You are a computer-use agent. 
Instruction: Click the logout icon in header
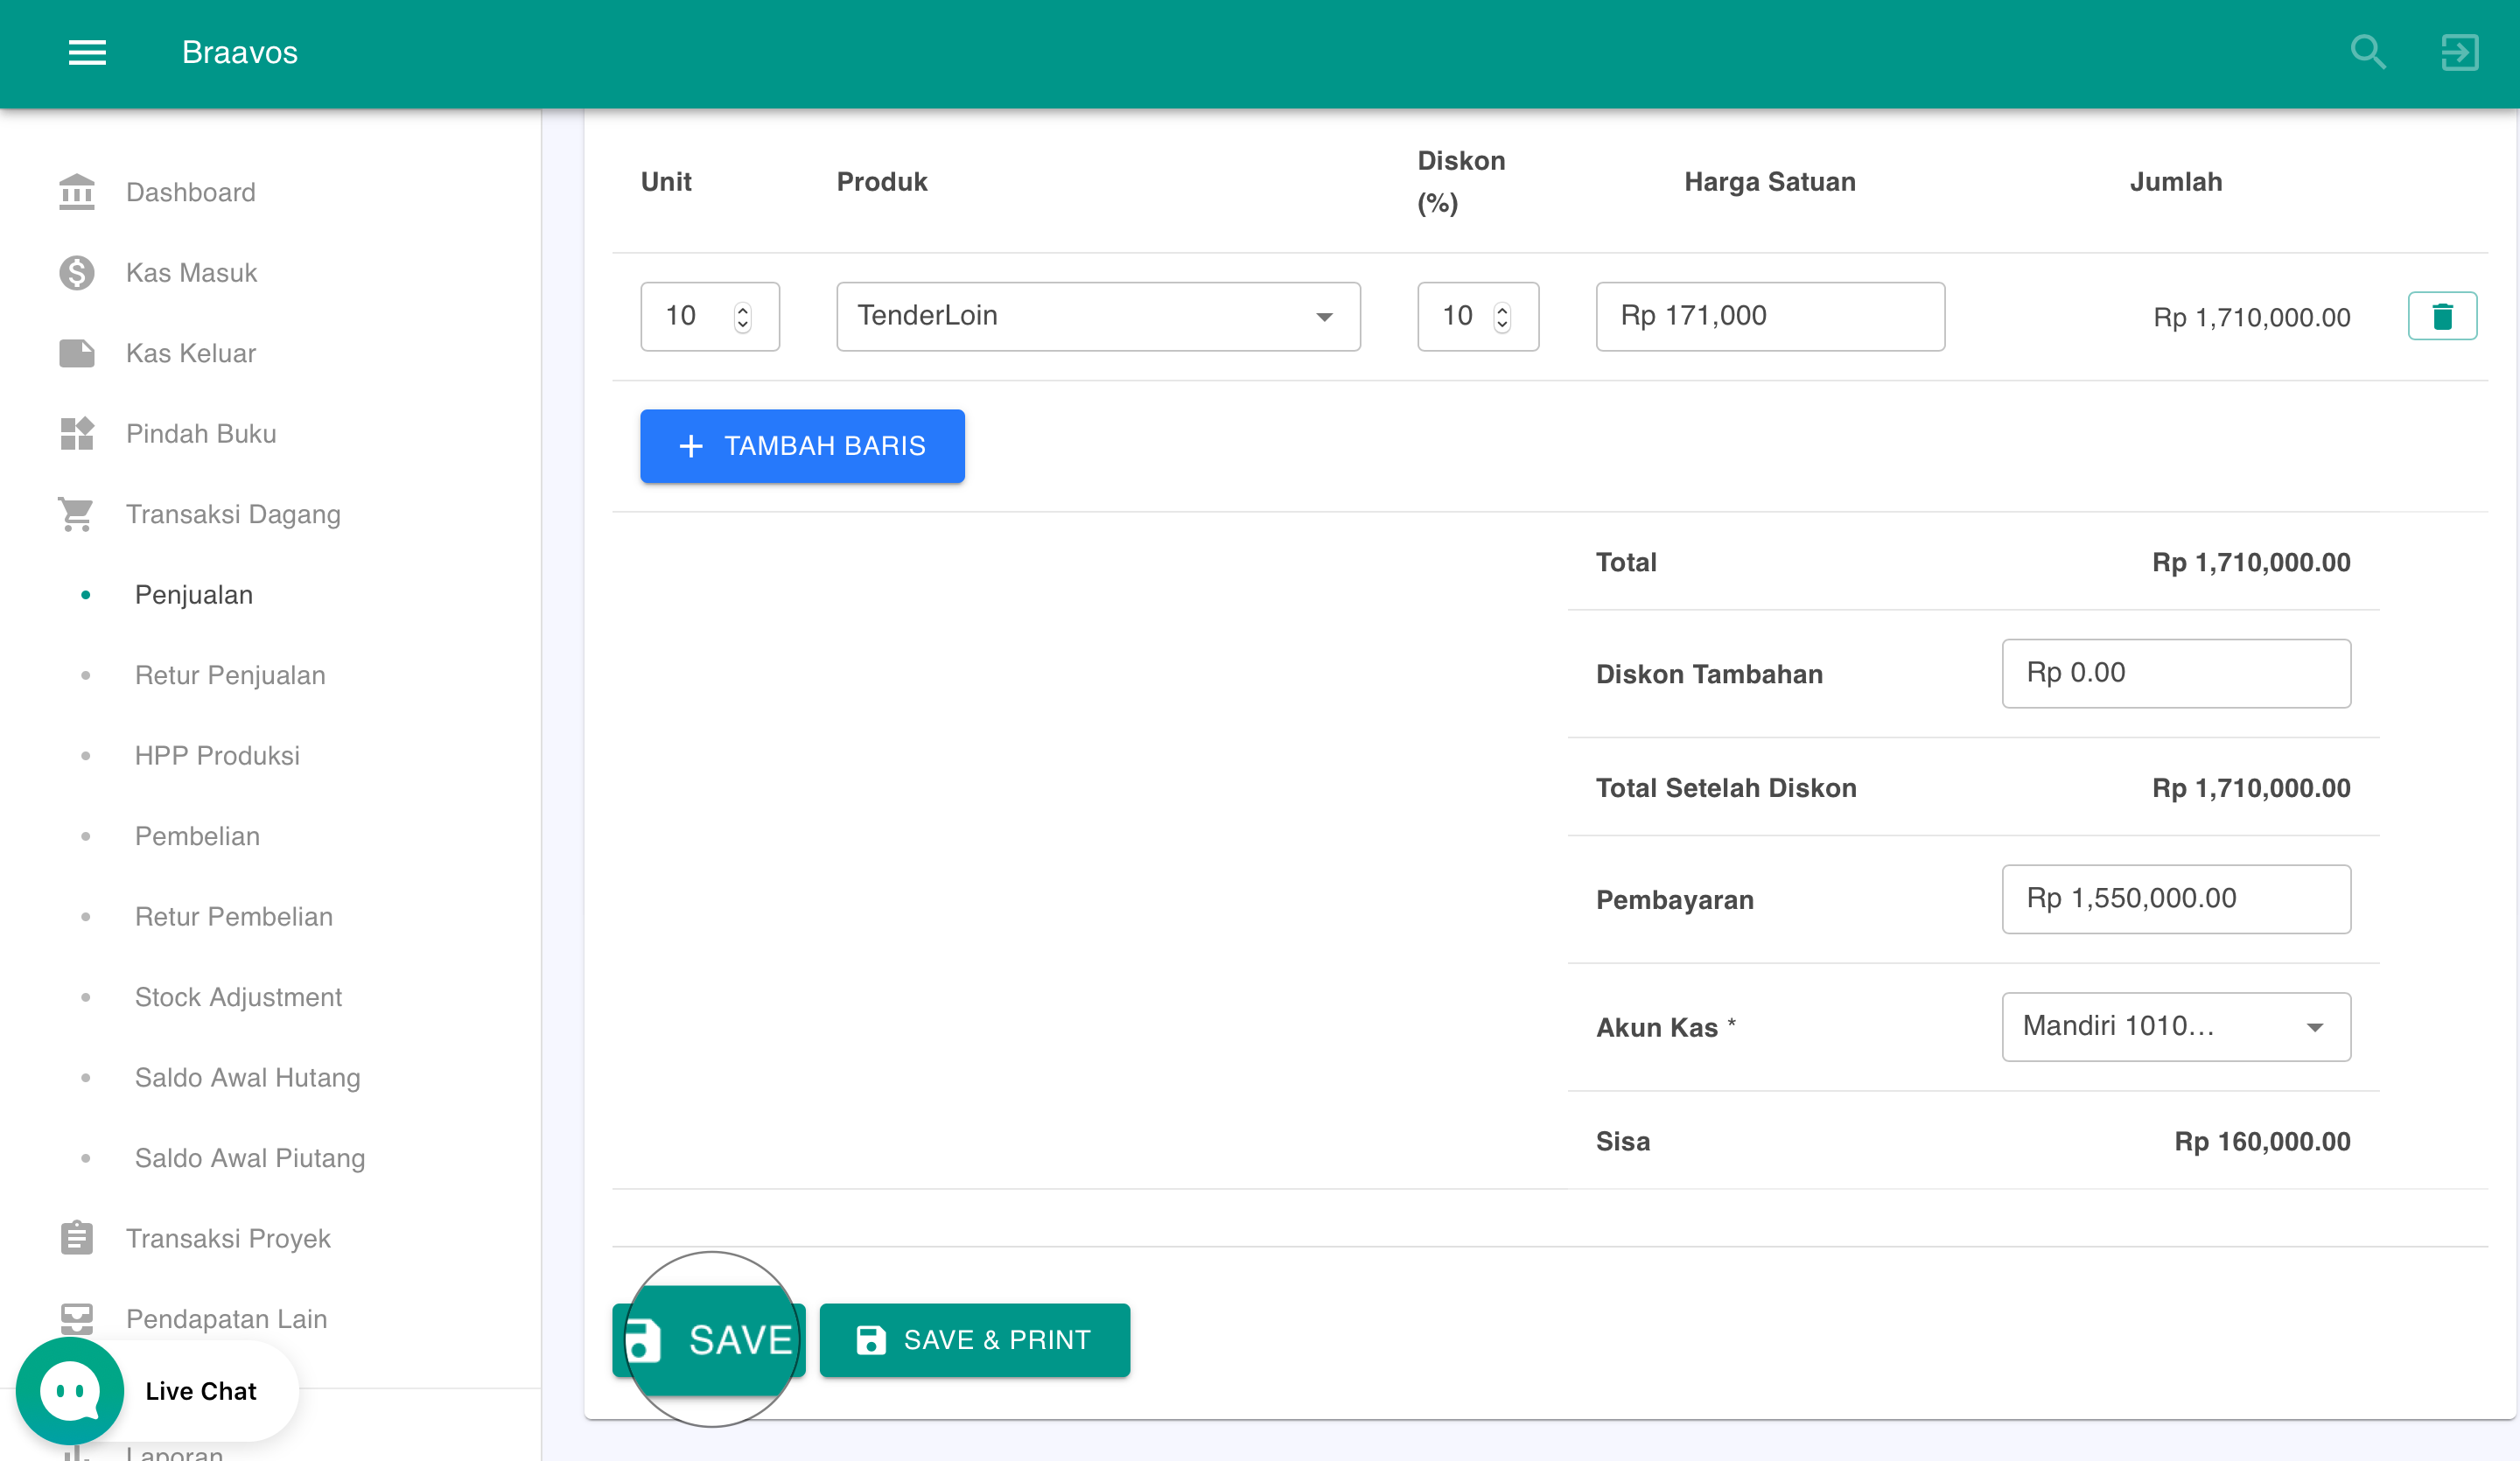tap(2459, 52)
